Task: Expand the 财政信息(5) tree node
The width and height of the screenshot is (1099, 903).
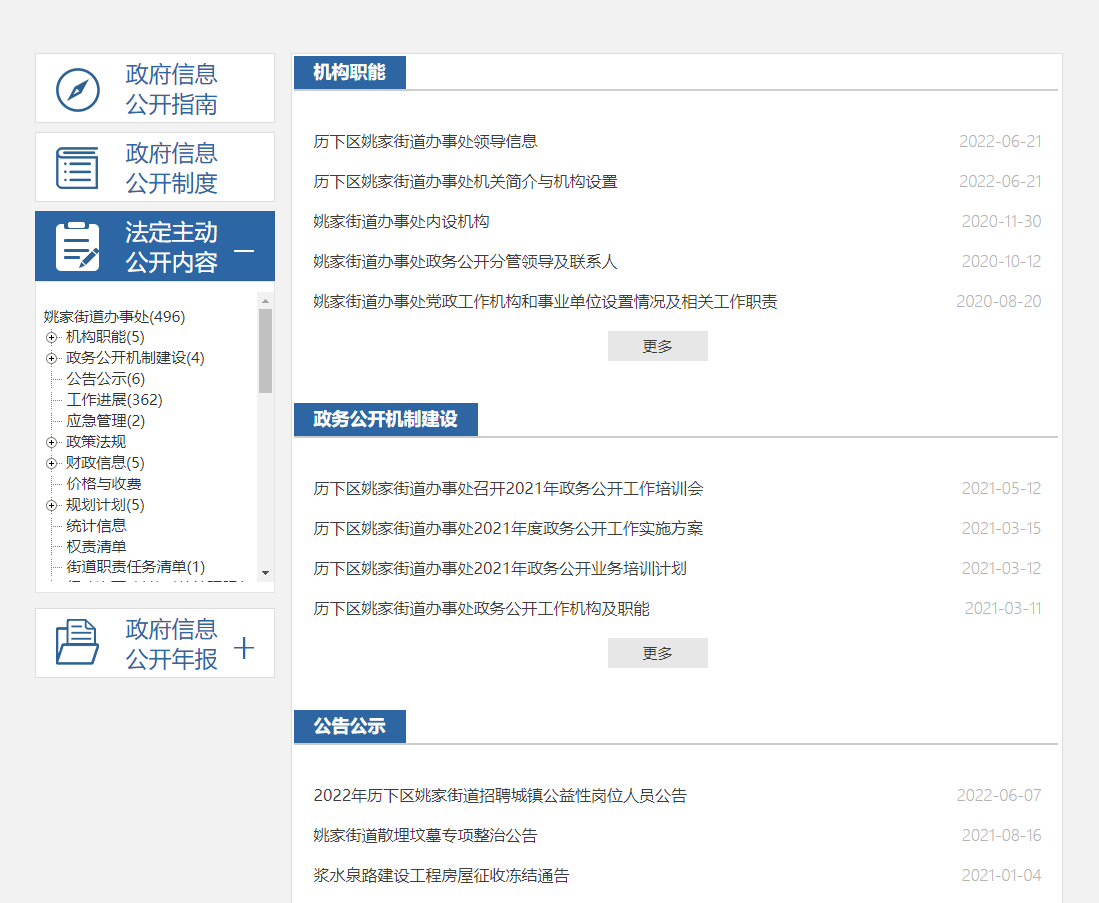Action: coord(51,463)
